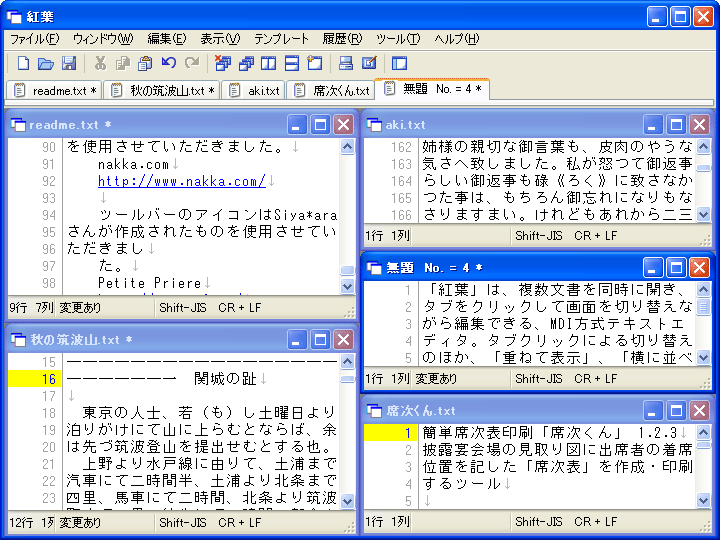
Task: Click scroll up arrow in 秋の筑波山.txt
Action: (x=348, y=362)
